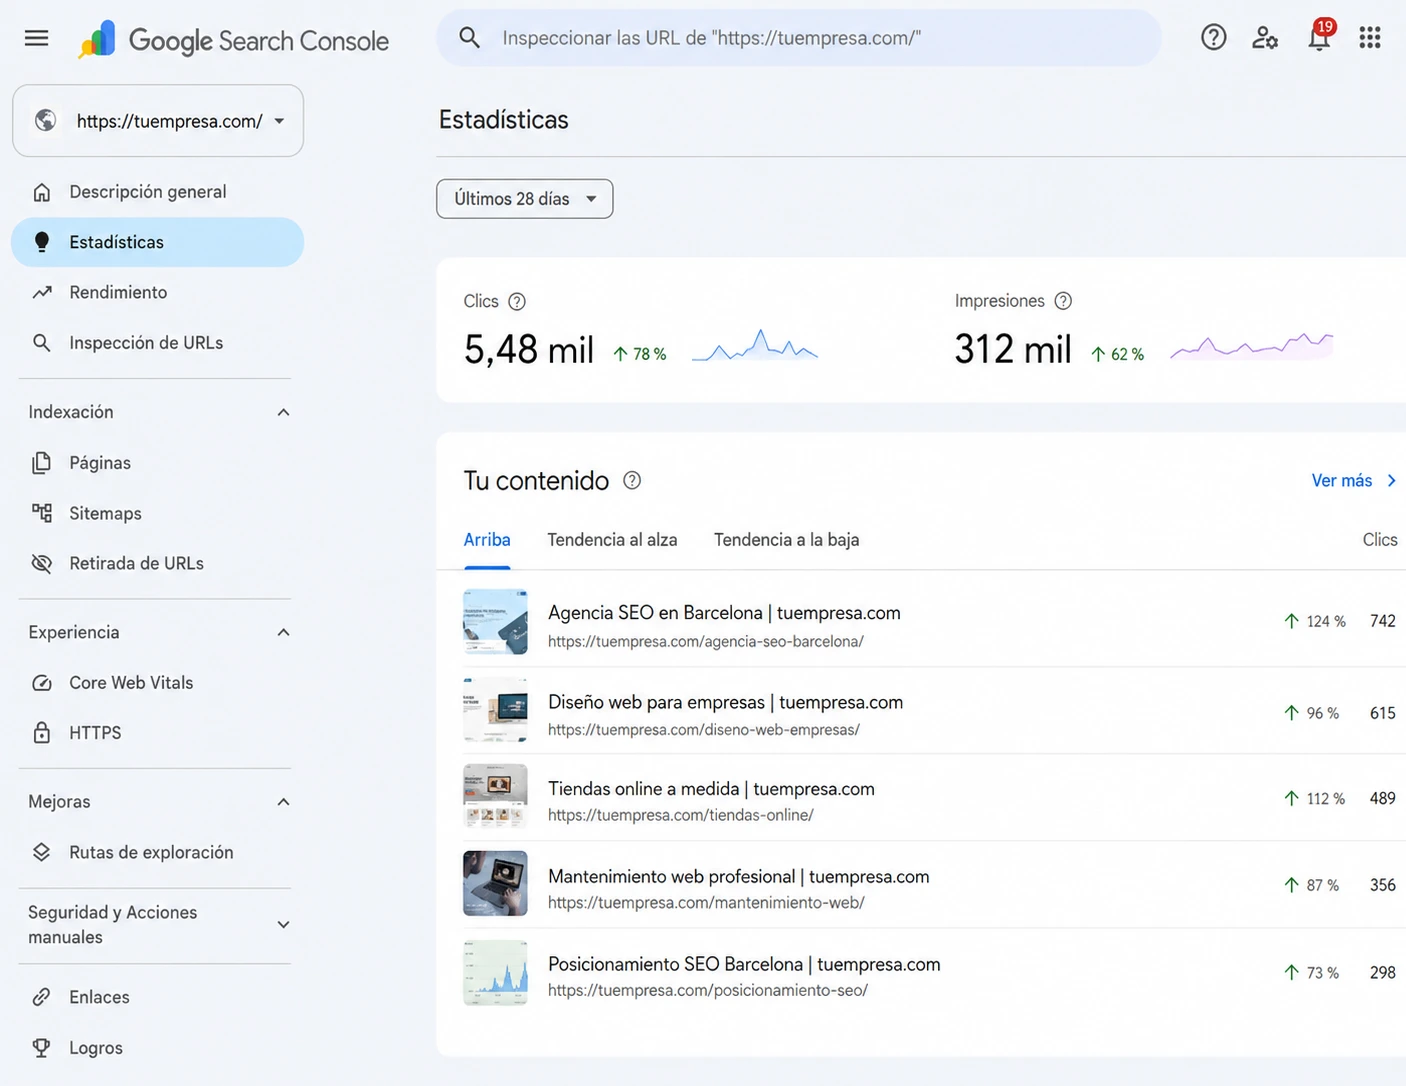Click the Posicionamiento SEO chart thumbnail
1406x1086 pixels.
click(495, 972)
